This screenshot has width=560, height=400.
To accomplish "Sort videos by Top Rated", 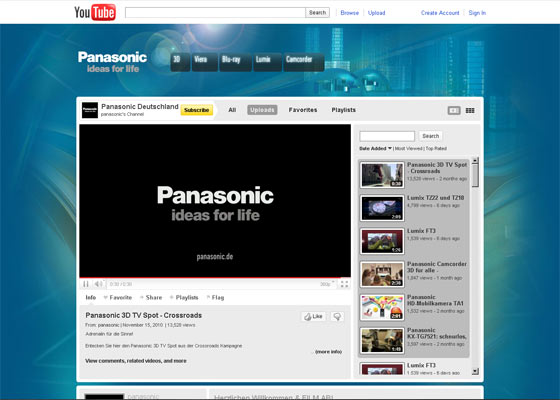I will click(x=436, y=149).
